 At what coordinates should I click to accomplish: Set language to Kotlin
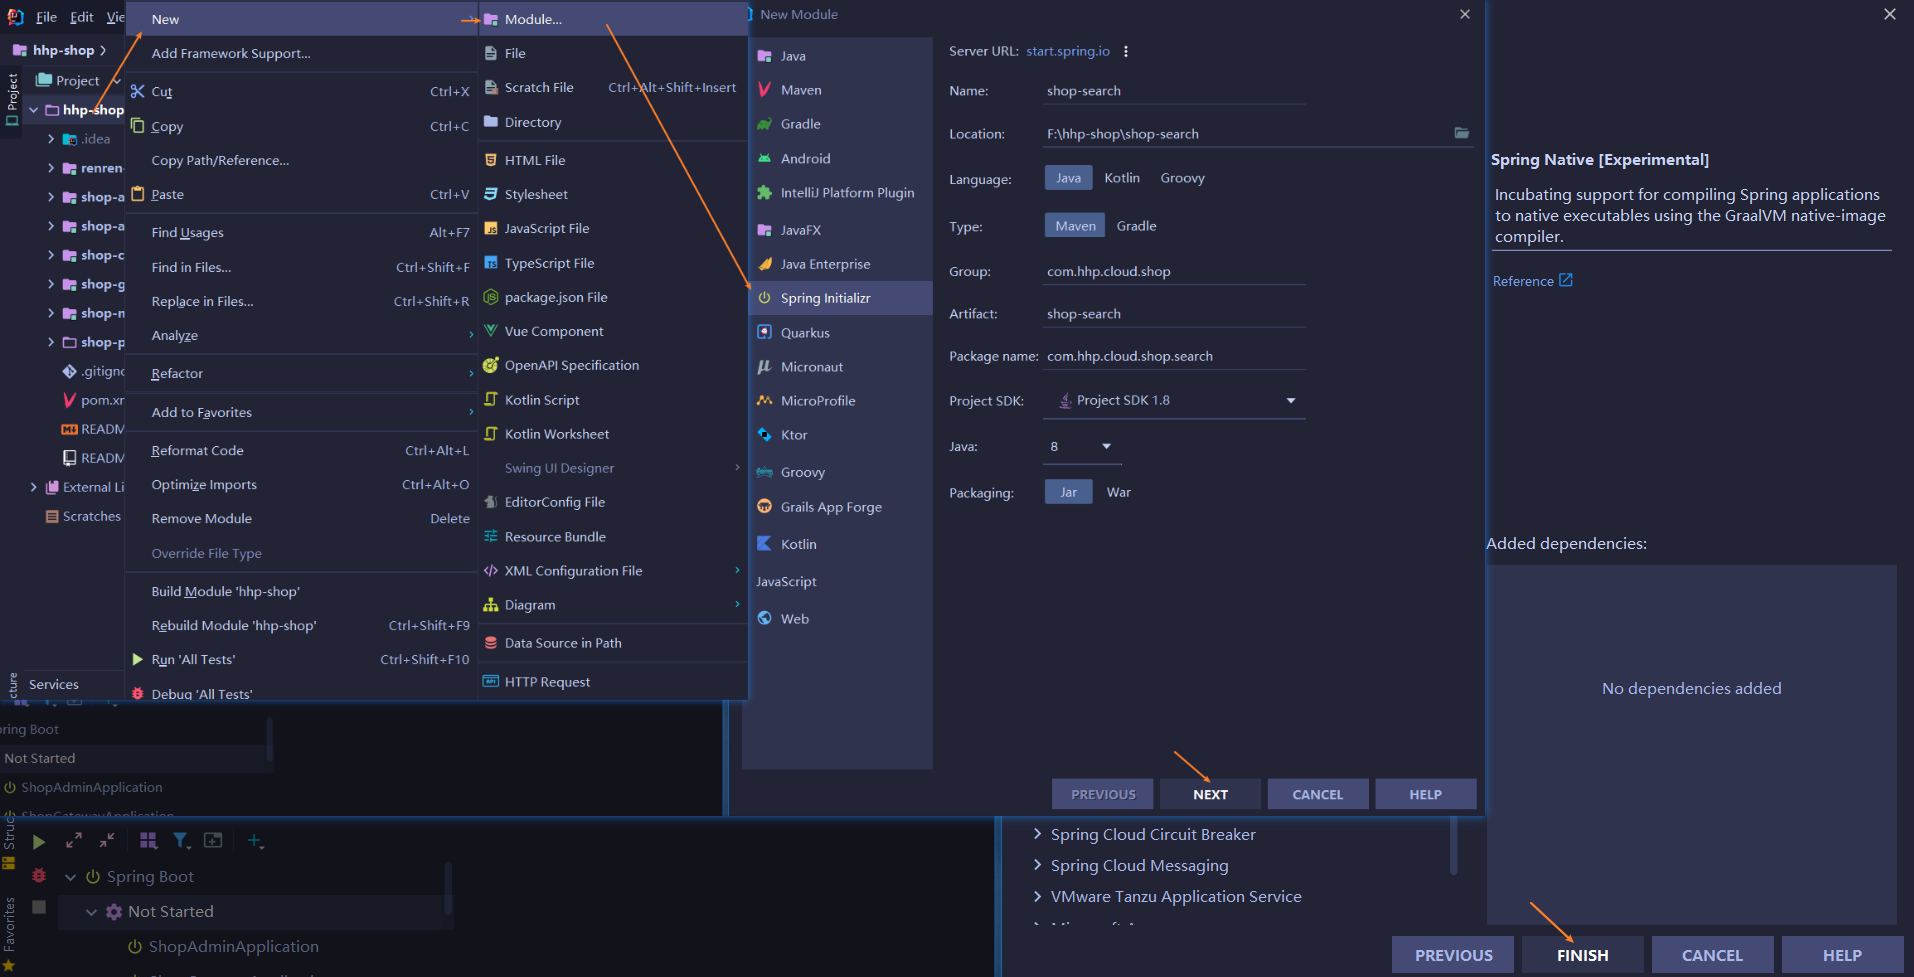[x=1122, y=178]
